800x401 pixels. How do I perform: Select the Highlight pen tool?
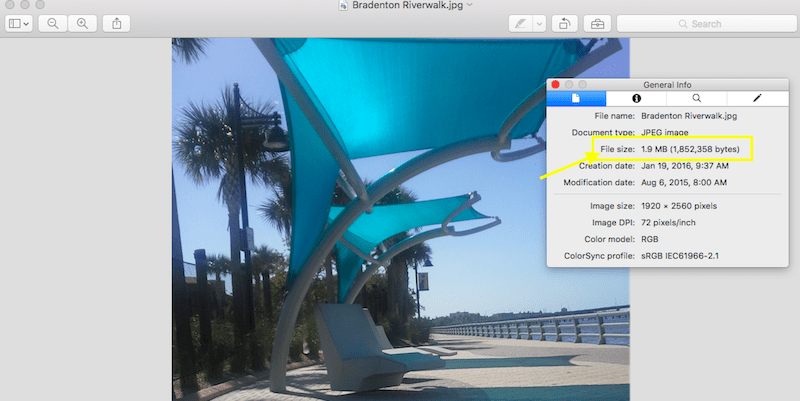pos(520,23)
